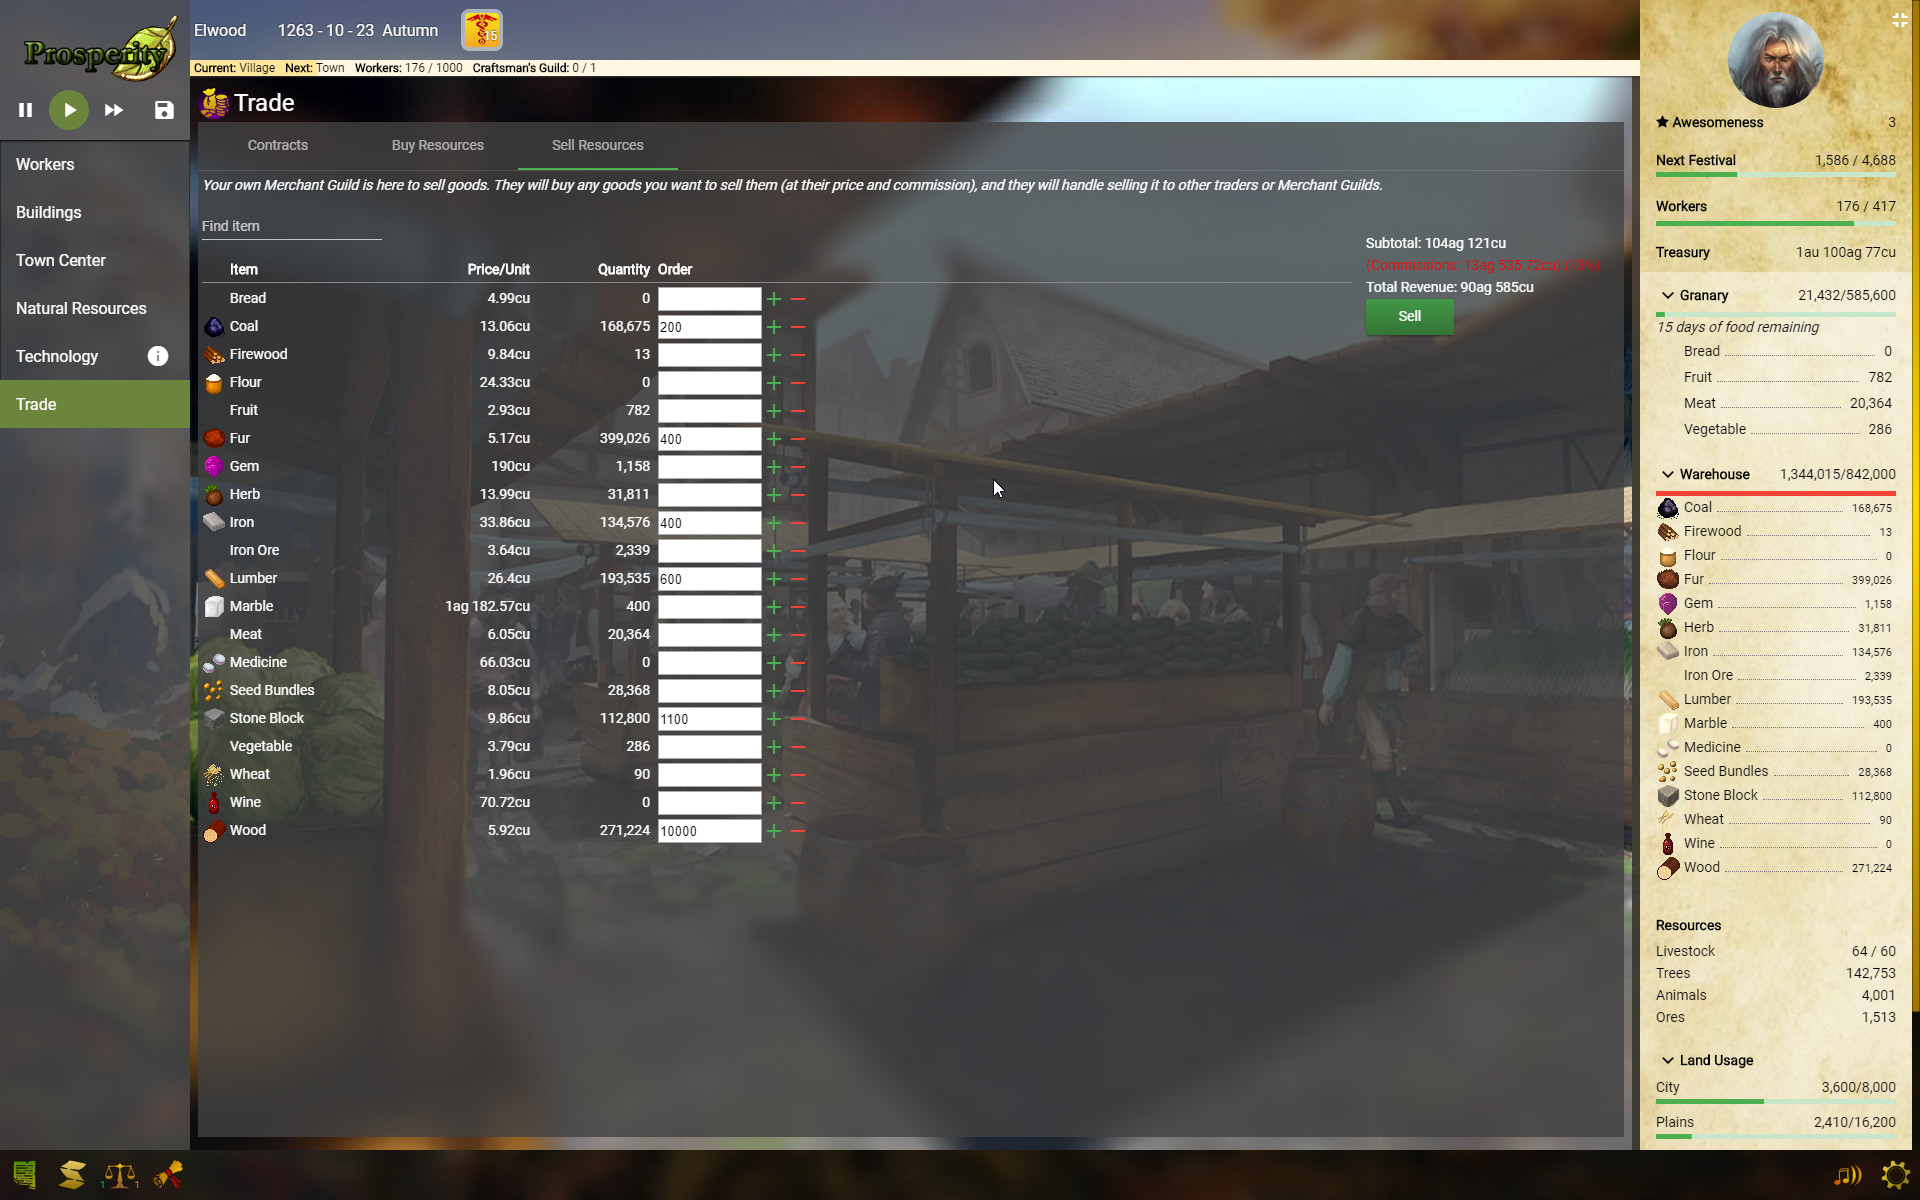Open the Contracts tab
Image resolution: width=1920 pixels, height=1200 pixels.
click(278, 145)
